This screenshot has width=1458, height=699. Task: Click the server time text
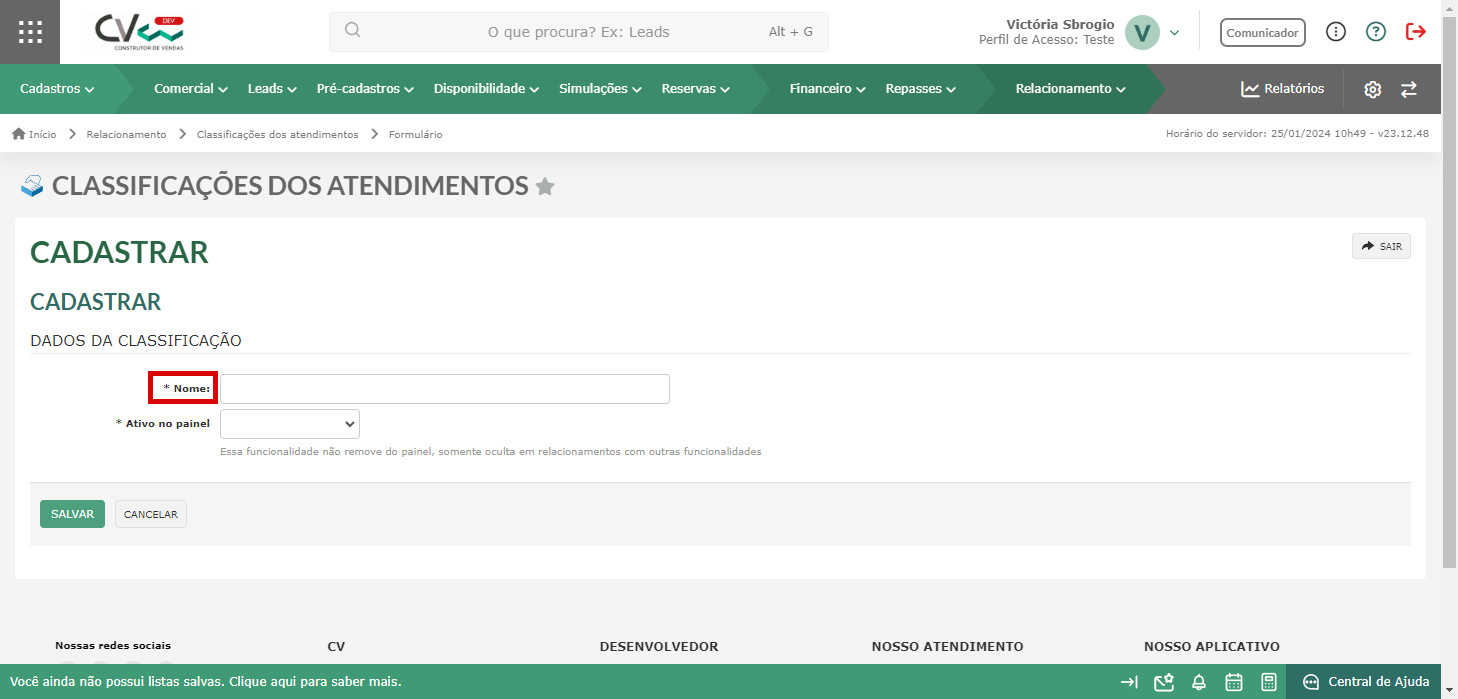[x=1297, y=134]
